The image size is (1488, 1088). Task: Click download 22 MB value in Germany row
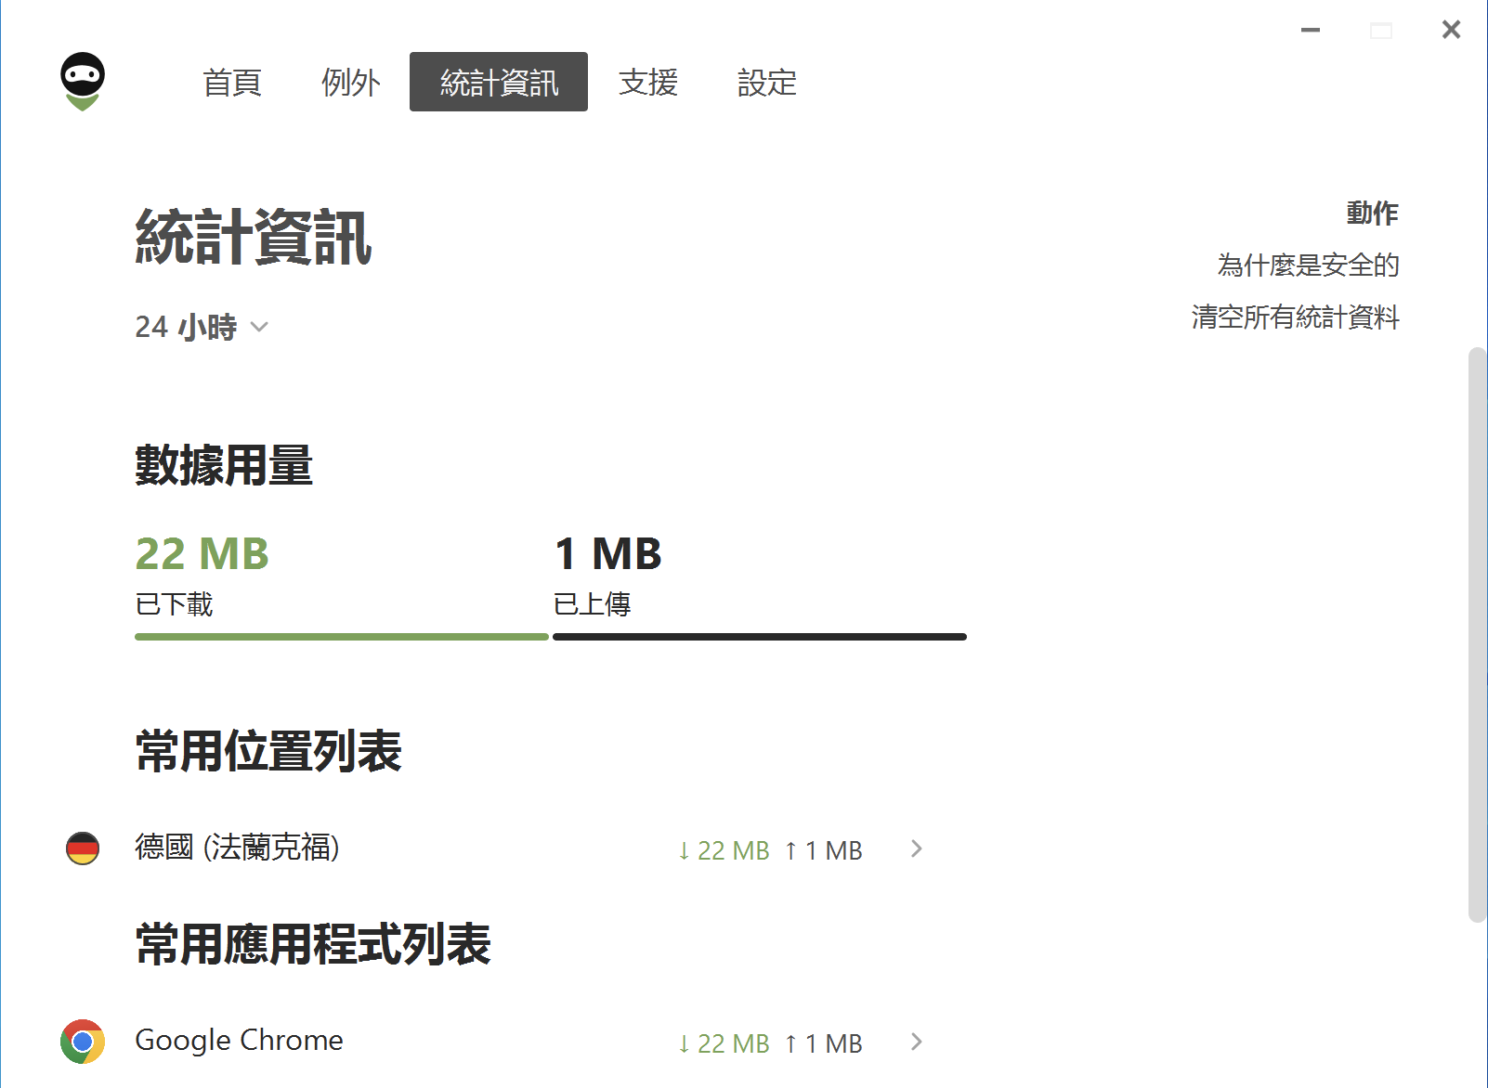pos(723,851)
